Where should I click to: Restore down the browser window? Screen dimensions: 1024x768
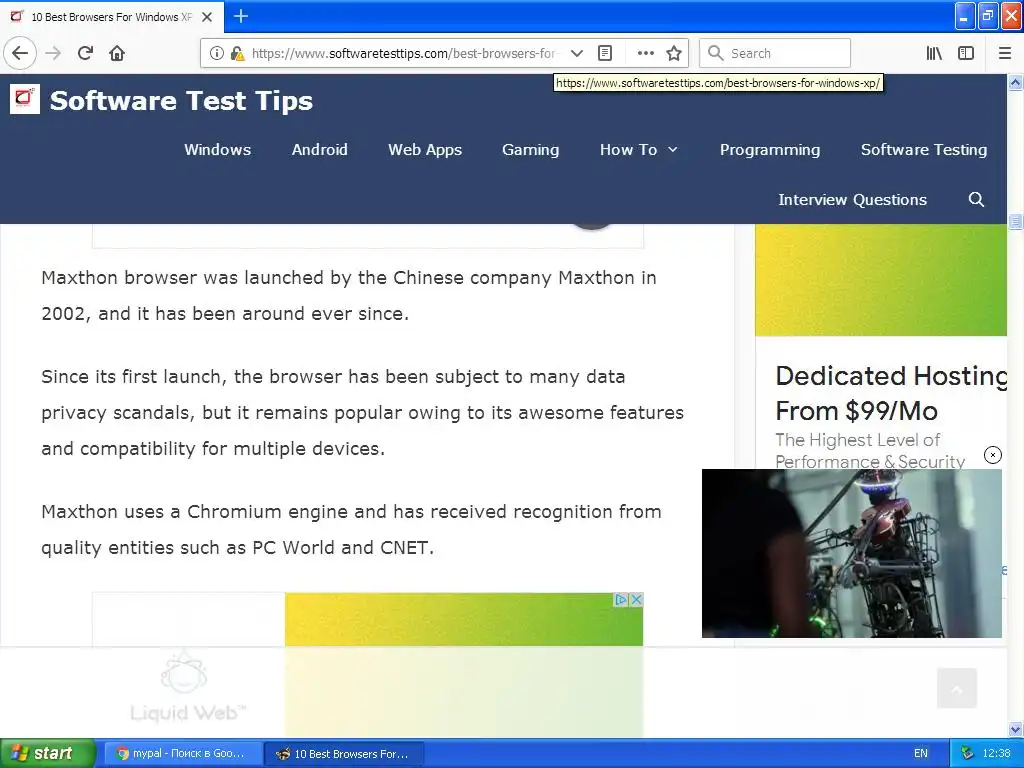click(x=988, y=16)
